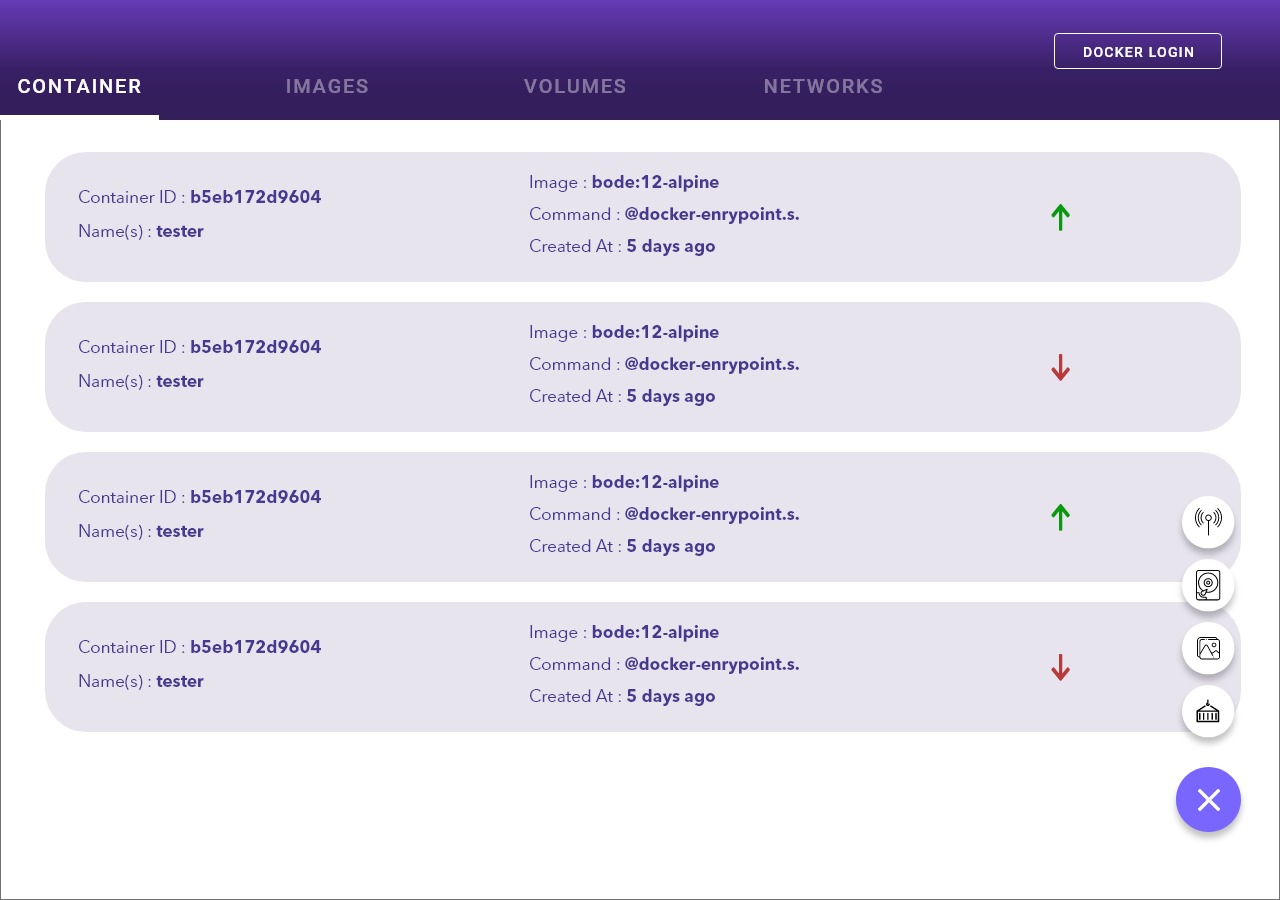Click green up arrow on first container

(1061, 217)
